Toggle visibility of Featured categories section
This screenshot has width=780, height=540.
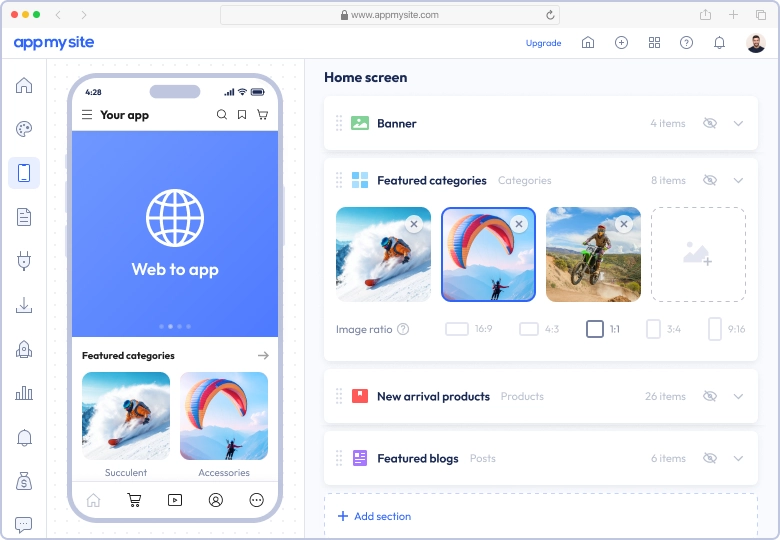[710, 180]
